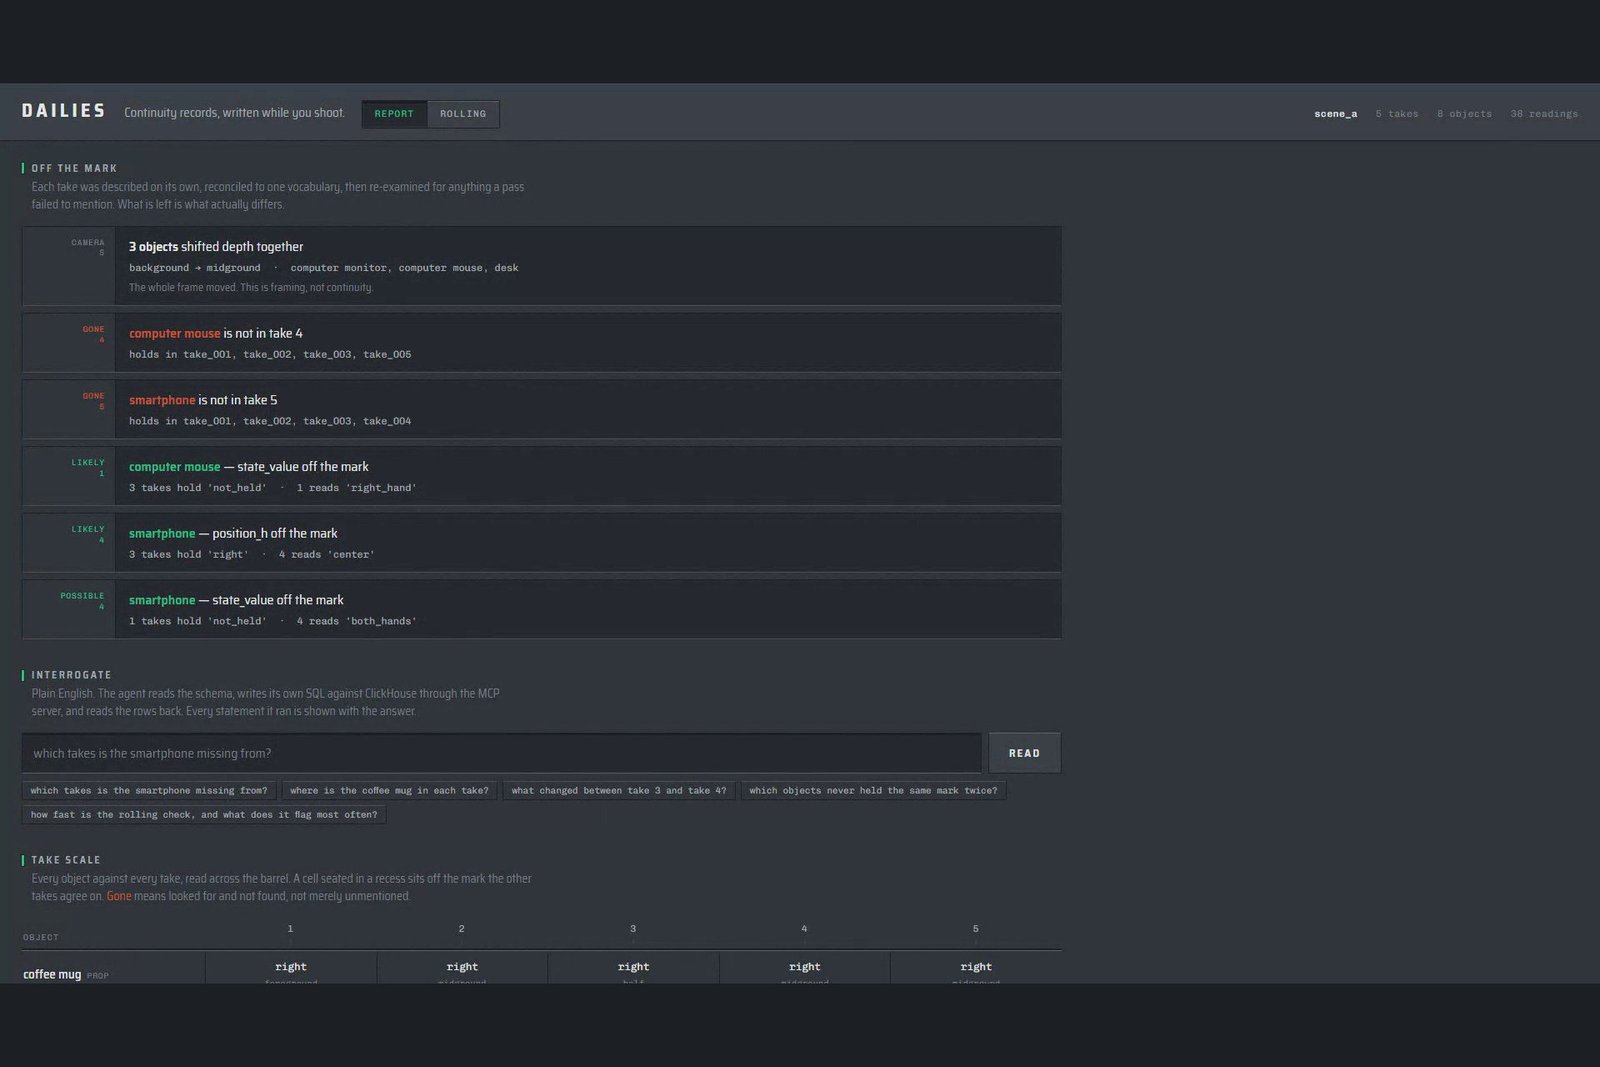The width and height of the screenshot is (1600, 1067).
Task: Click the DAILIES logo title
Action: pyautogui.click(x=64, y=111)
